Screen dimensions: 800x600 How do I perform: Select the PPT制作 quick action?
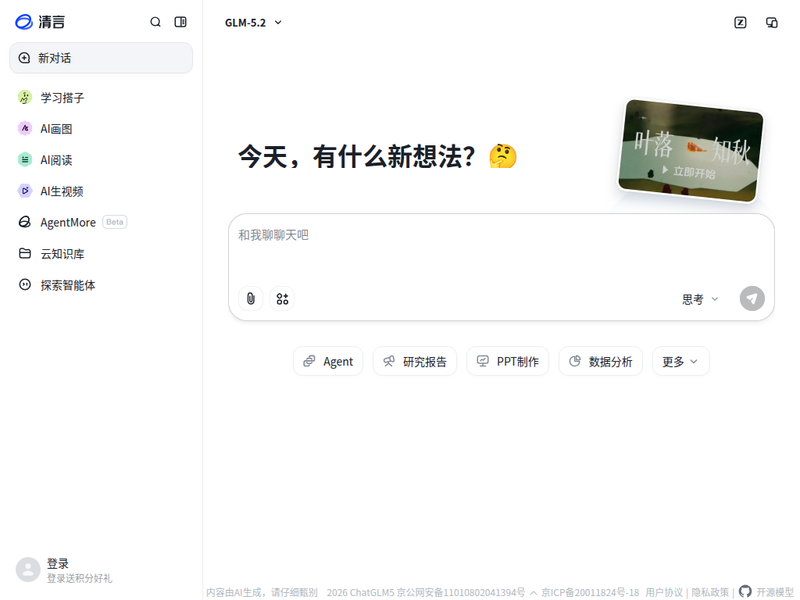(x=508, y=361)
